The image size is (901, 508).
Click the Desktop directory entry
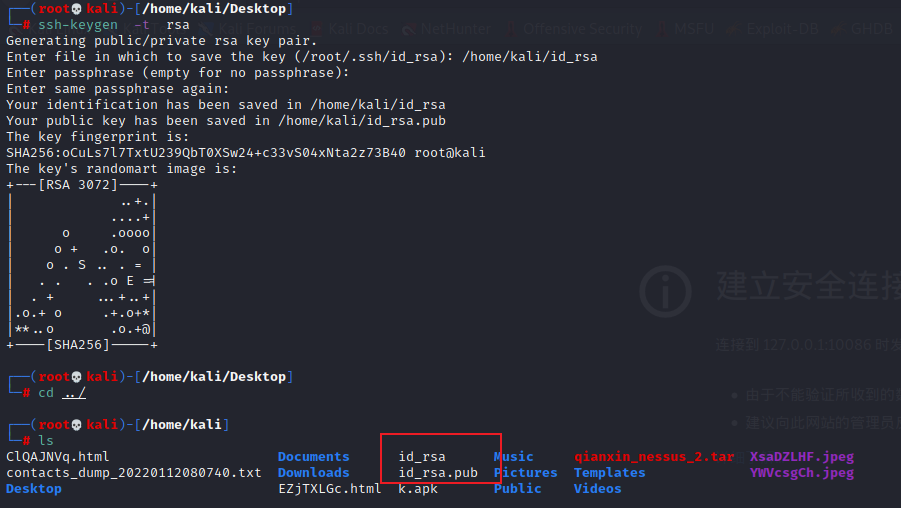point(33,489)
